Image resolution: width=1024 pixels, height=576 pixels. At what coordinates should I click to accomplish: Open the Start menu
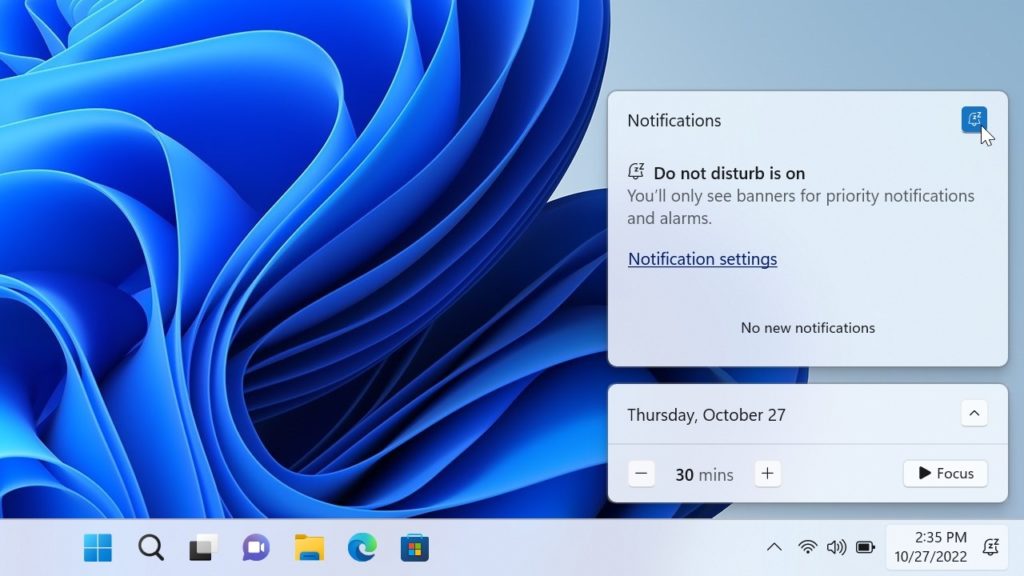tap(97, 547)
